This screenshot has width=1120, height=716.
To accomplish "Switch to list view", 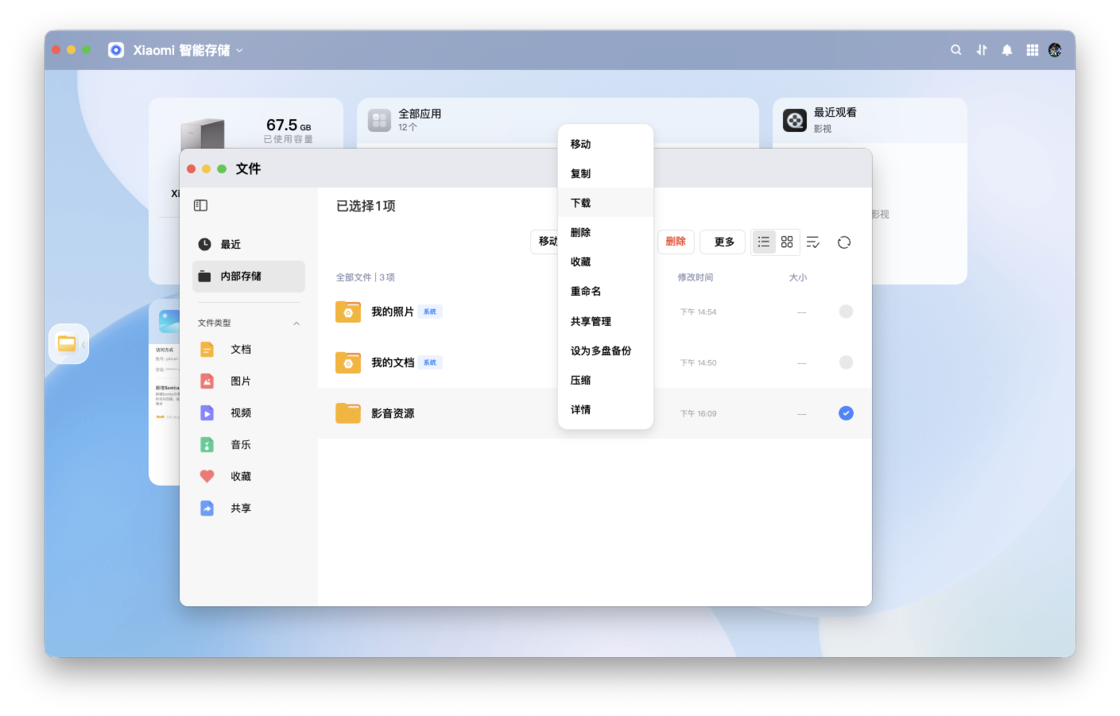I will point(764,242).
